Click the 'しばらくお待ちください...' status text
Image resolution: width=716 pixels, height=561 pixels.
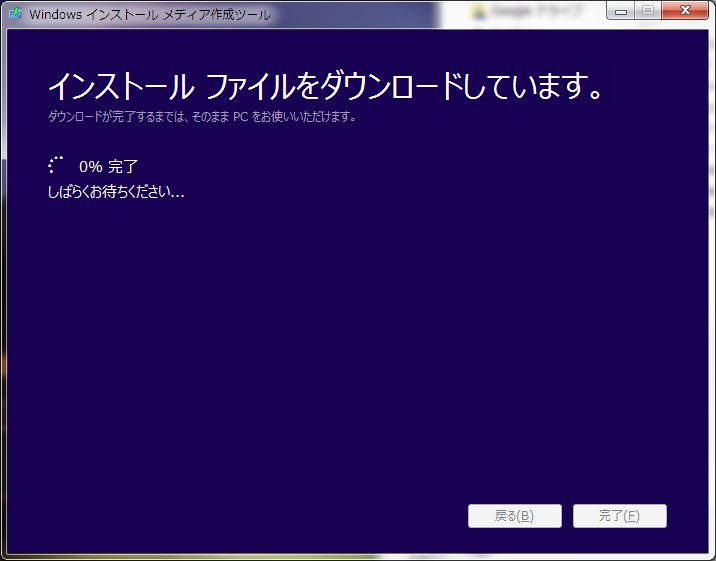click(116, 192)
